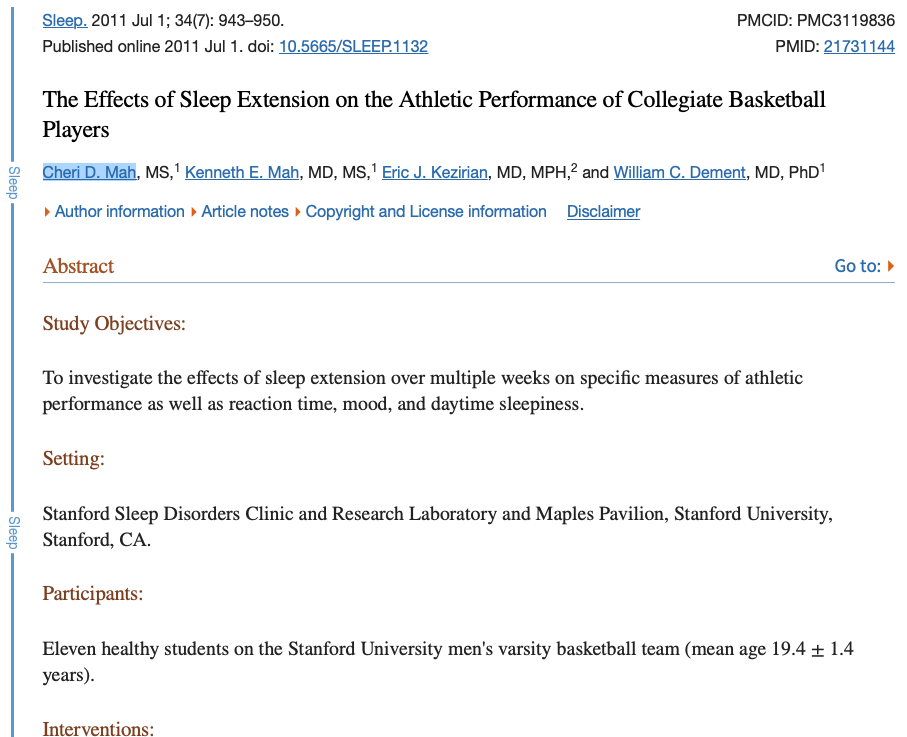This screenshot has height=737, width=907.
Task: Click the orange Go to arrow icon
Action: (891, 266)
